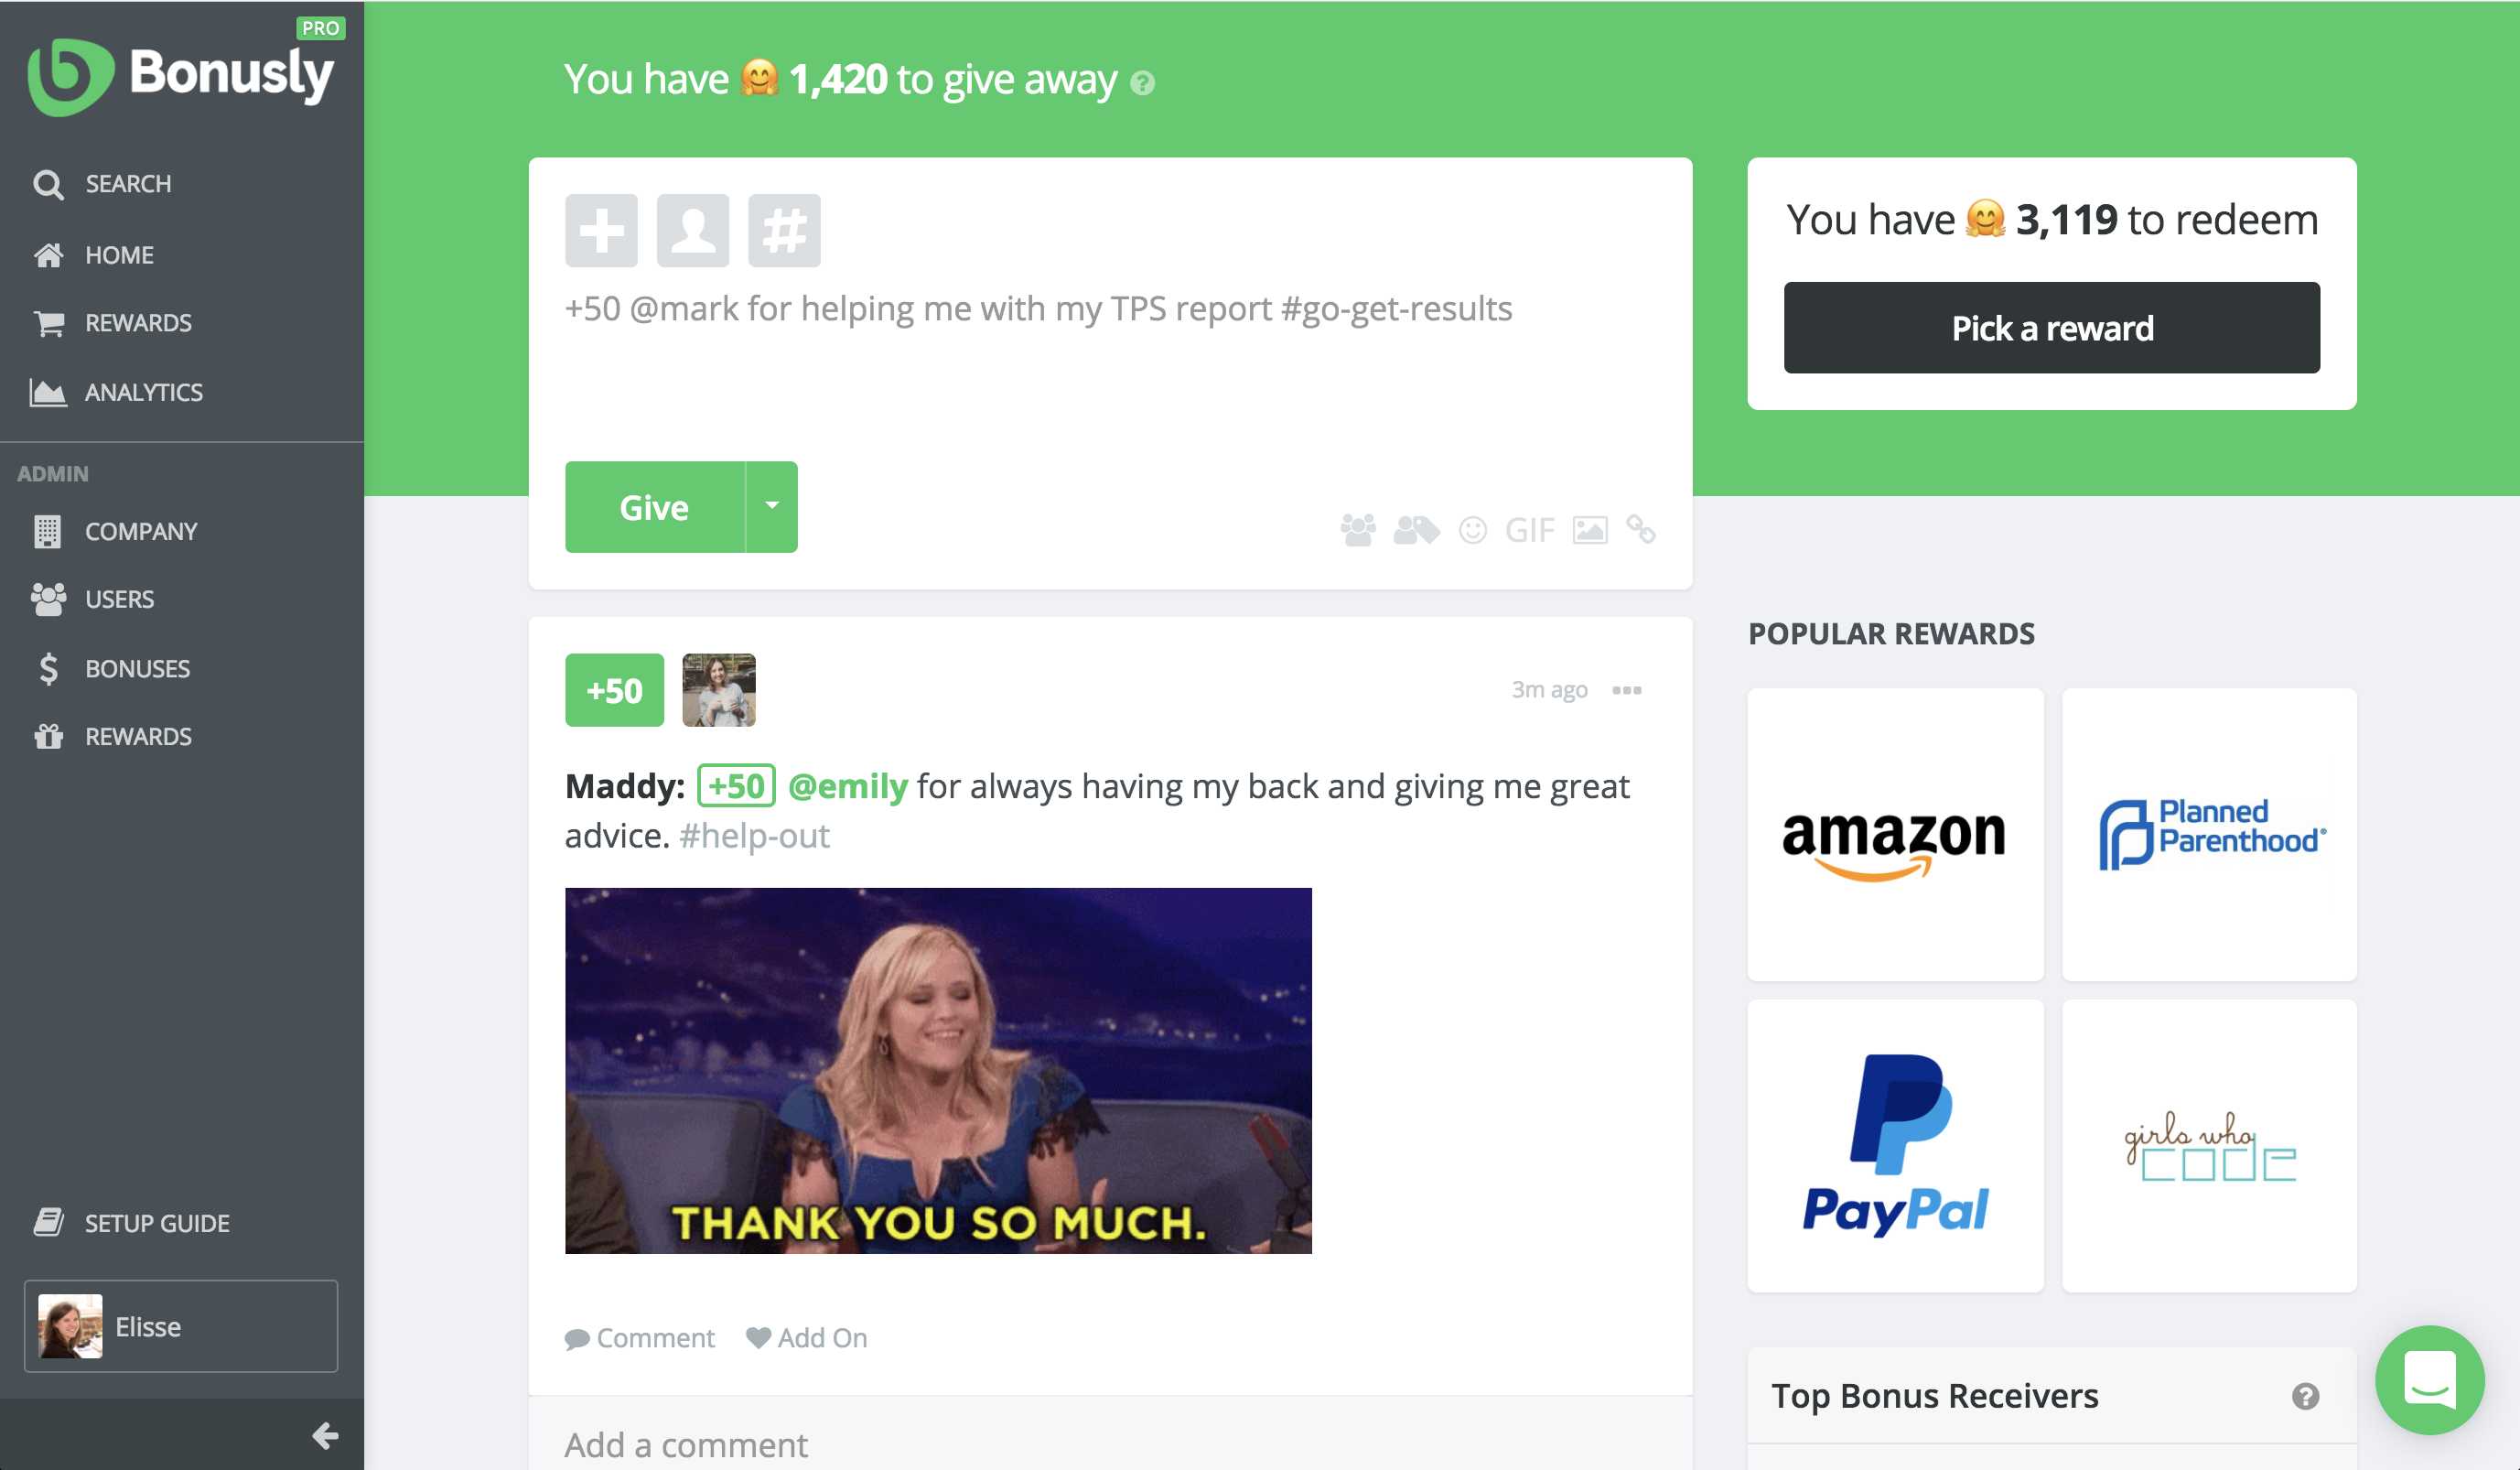Click the Pick a reward button
The image size is (2520, 1470).
coord(2051,328)
